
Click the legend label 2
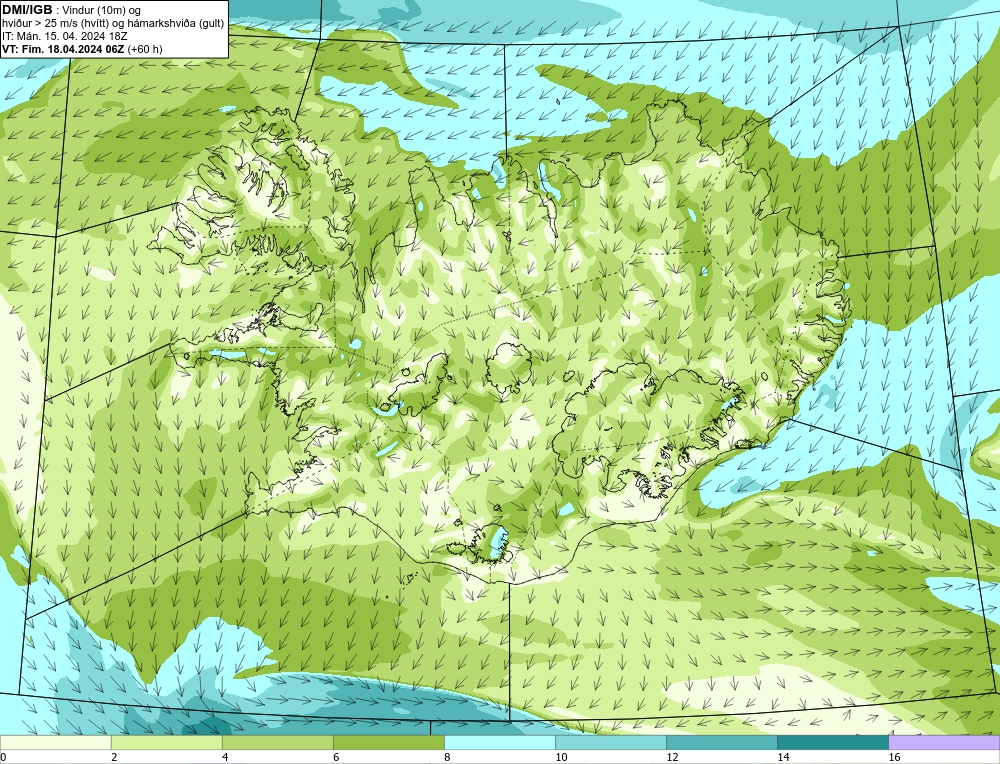click(114, 758)
